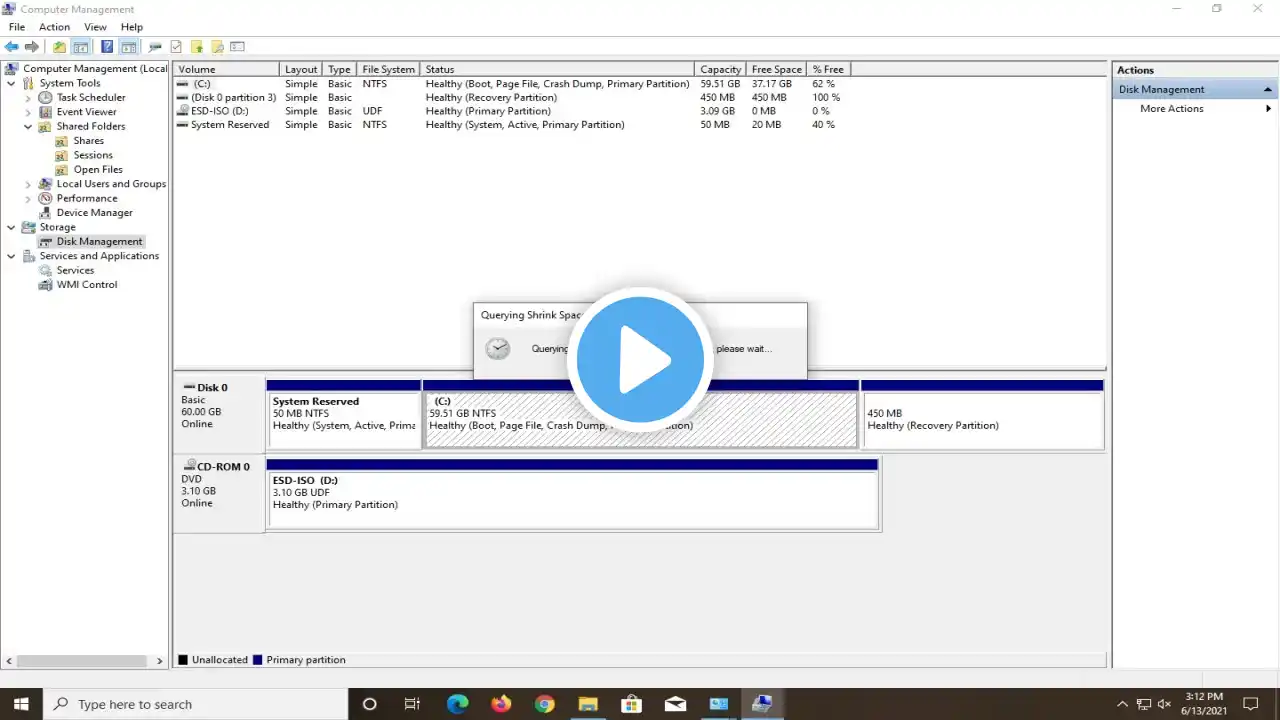
Task: Collapse the Storage tree node
Action: (x=11, y=227)
